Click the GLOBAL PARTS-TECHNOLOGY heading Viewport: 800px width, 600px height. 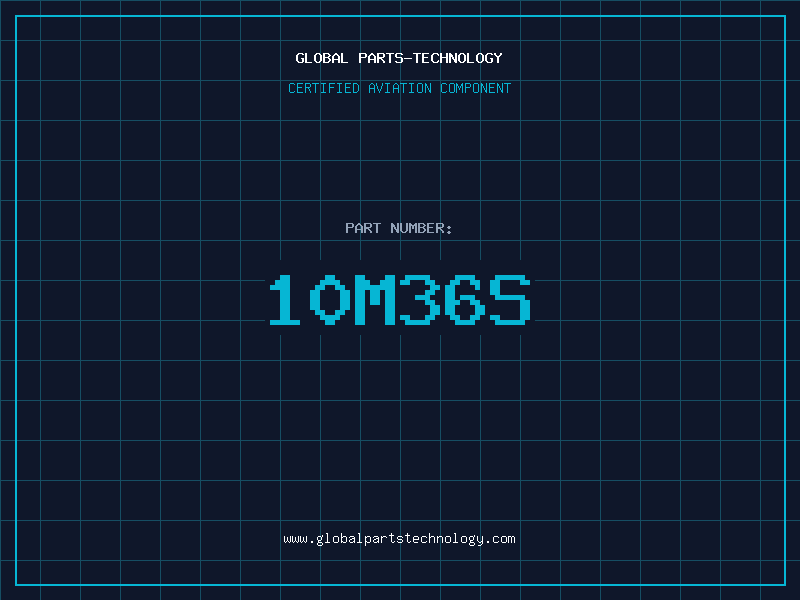(399, 58)
